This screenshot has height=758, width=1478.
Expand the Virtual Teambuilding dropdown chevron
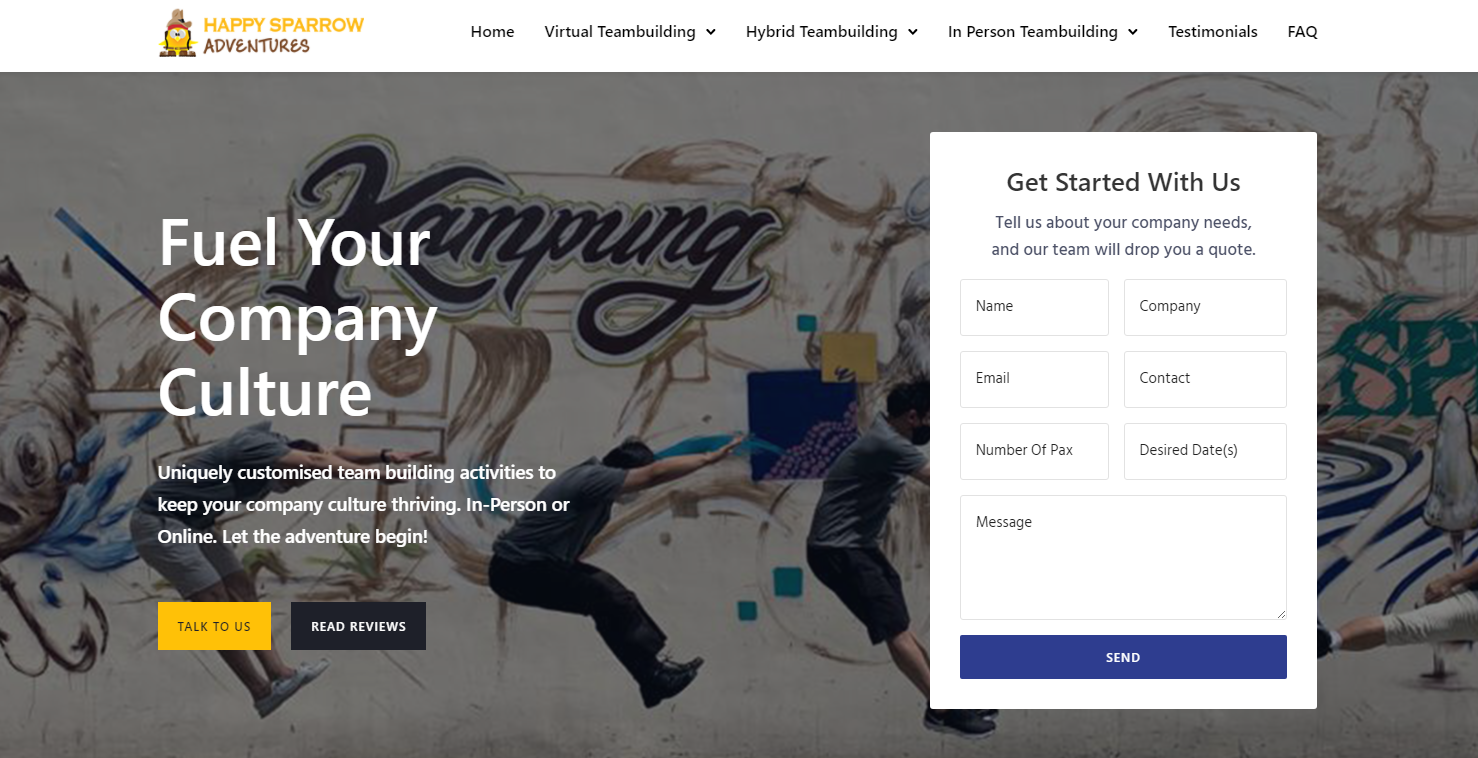click(x=710, y=32)
